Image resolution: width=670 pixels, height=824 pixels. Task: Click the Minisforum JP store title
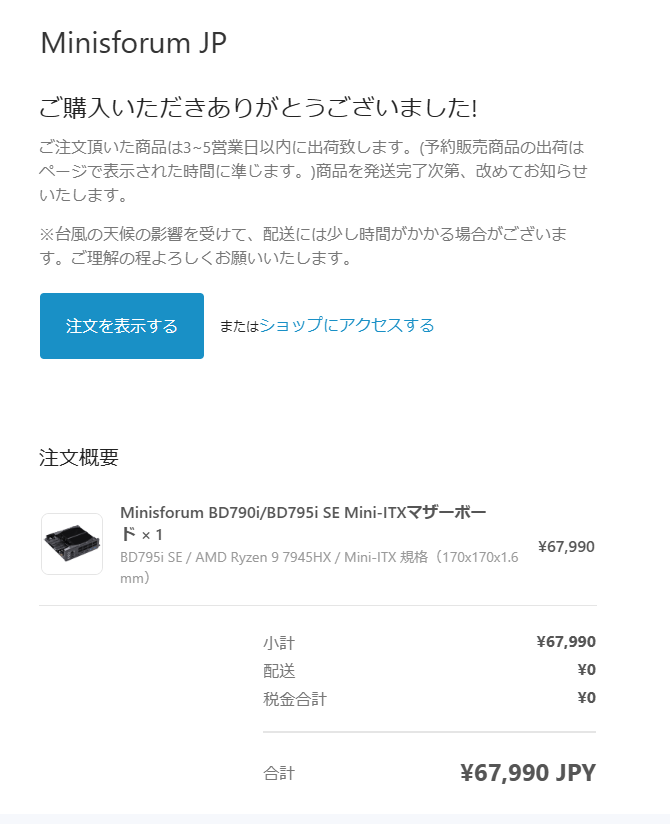[x=133, y=43]
